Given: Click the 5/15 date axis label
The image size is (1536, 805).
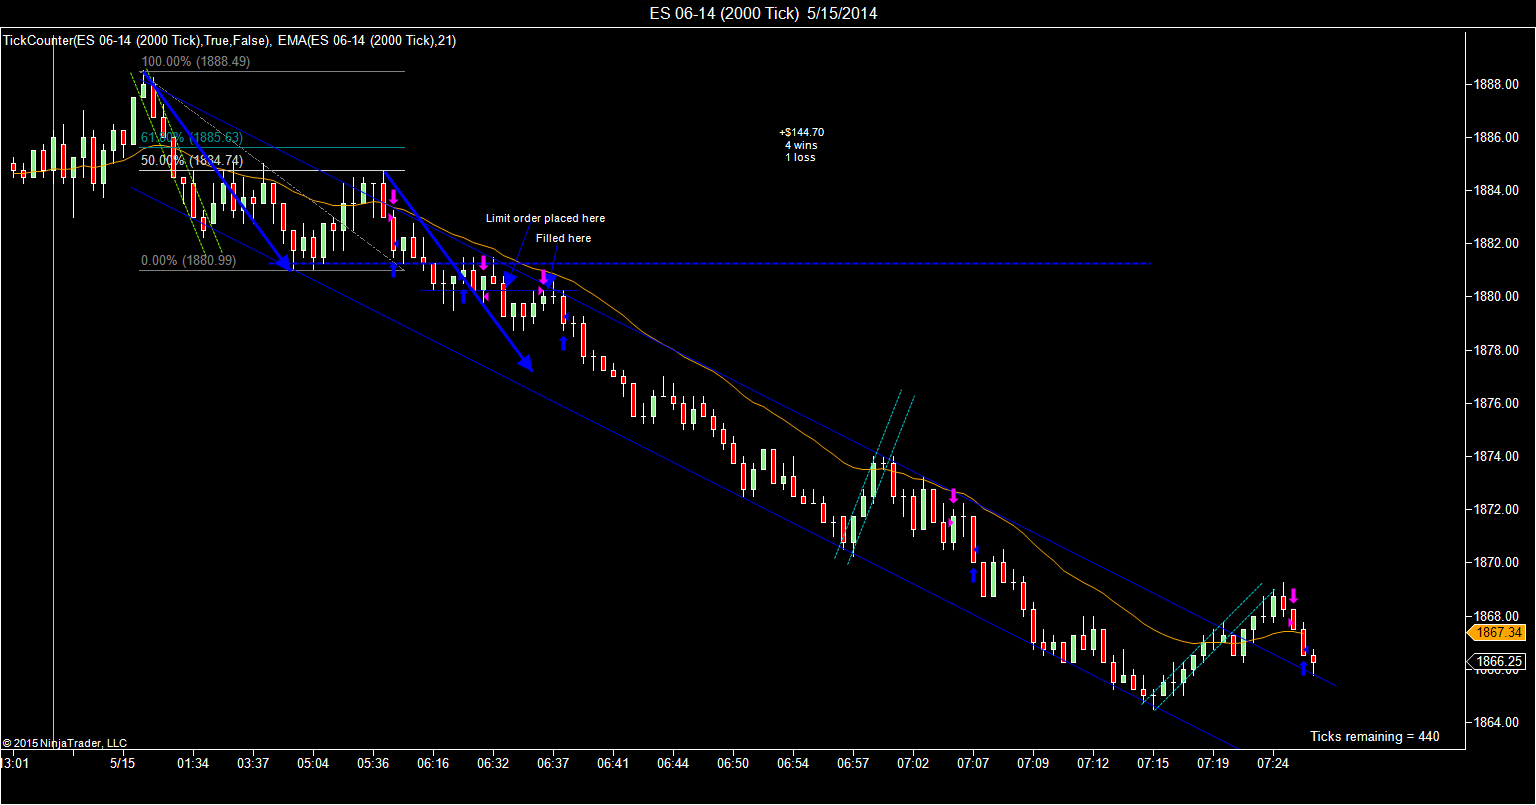Looking at the screenshot, I should 123,763.
